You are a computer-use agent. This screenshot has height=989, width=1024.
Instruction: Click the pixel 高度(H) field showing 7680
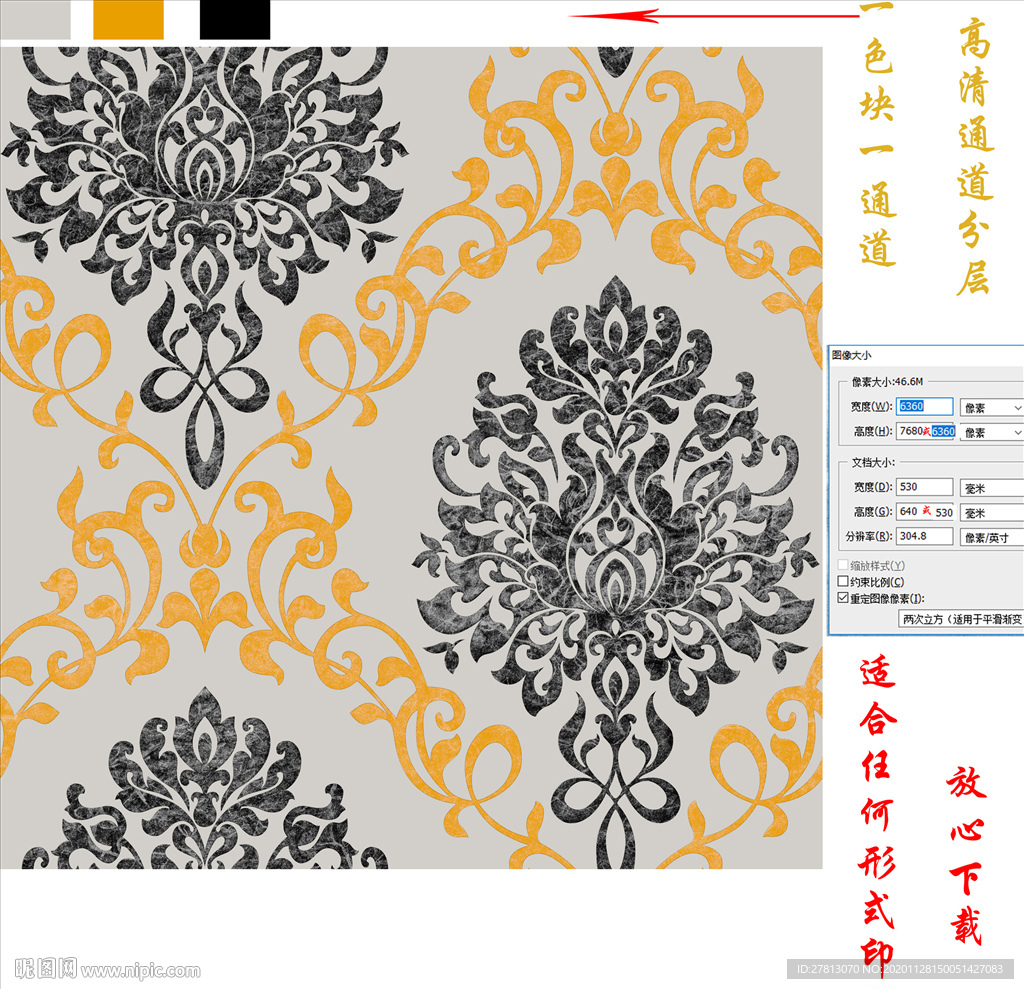tap(926, 431)
